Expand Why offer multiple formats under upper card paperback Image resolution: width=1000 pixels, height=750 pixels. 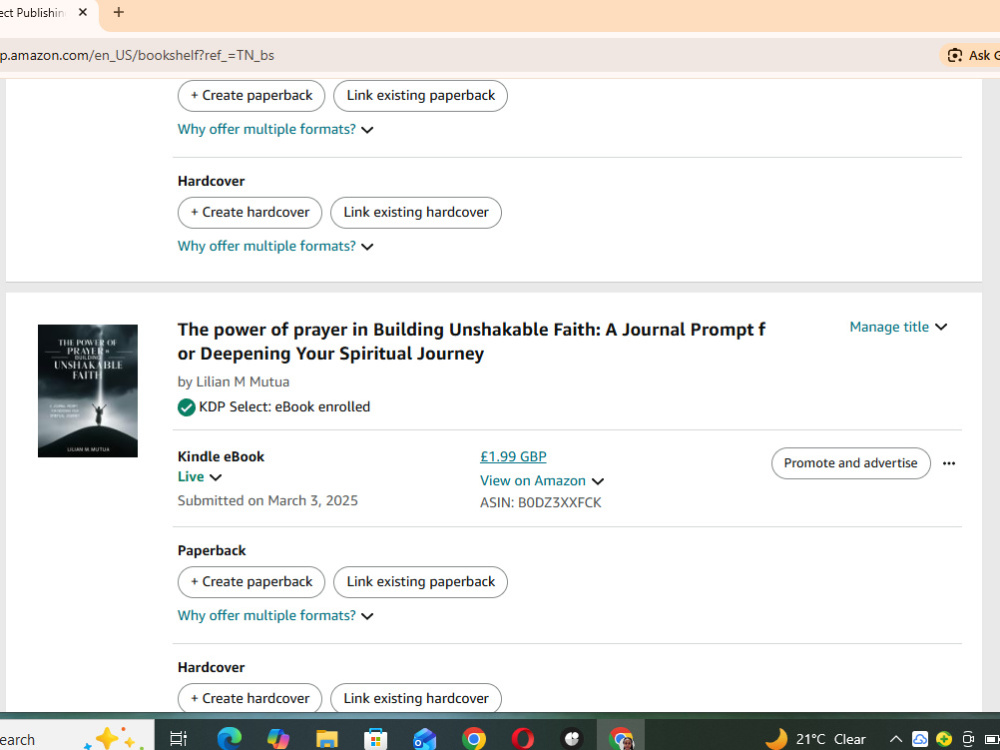click(276, 129)
